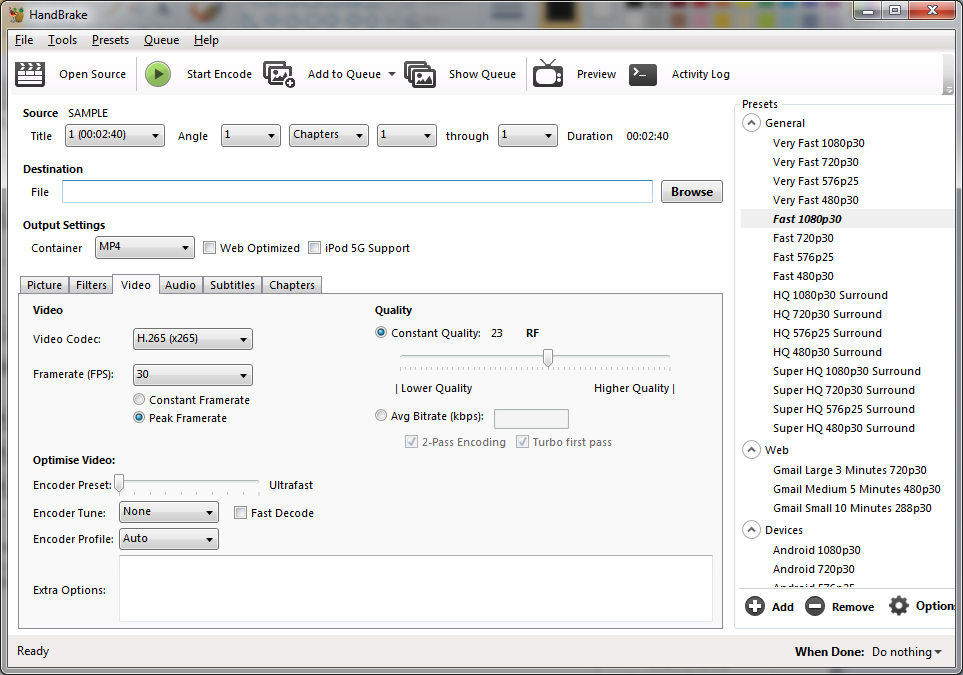963x675 pixels.
Task: Open the Help menu
Action: pos(206,40)
